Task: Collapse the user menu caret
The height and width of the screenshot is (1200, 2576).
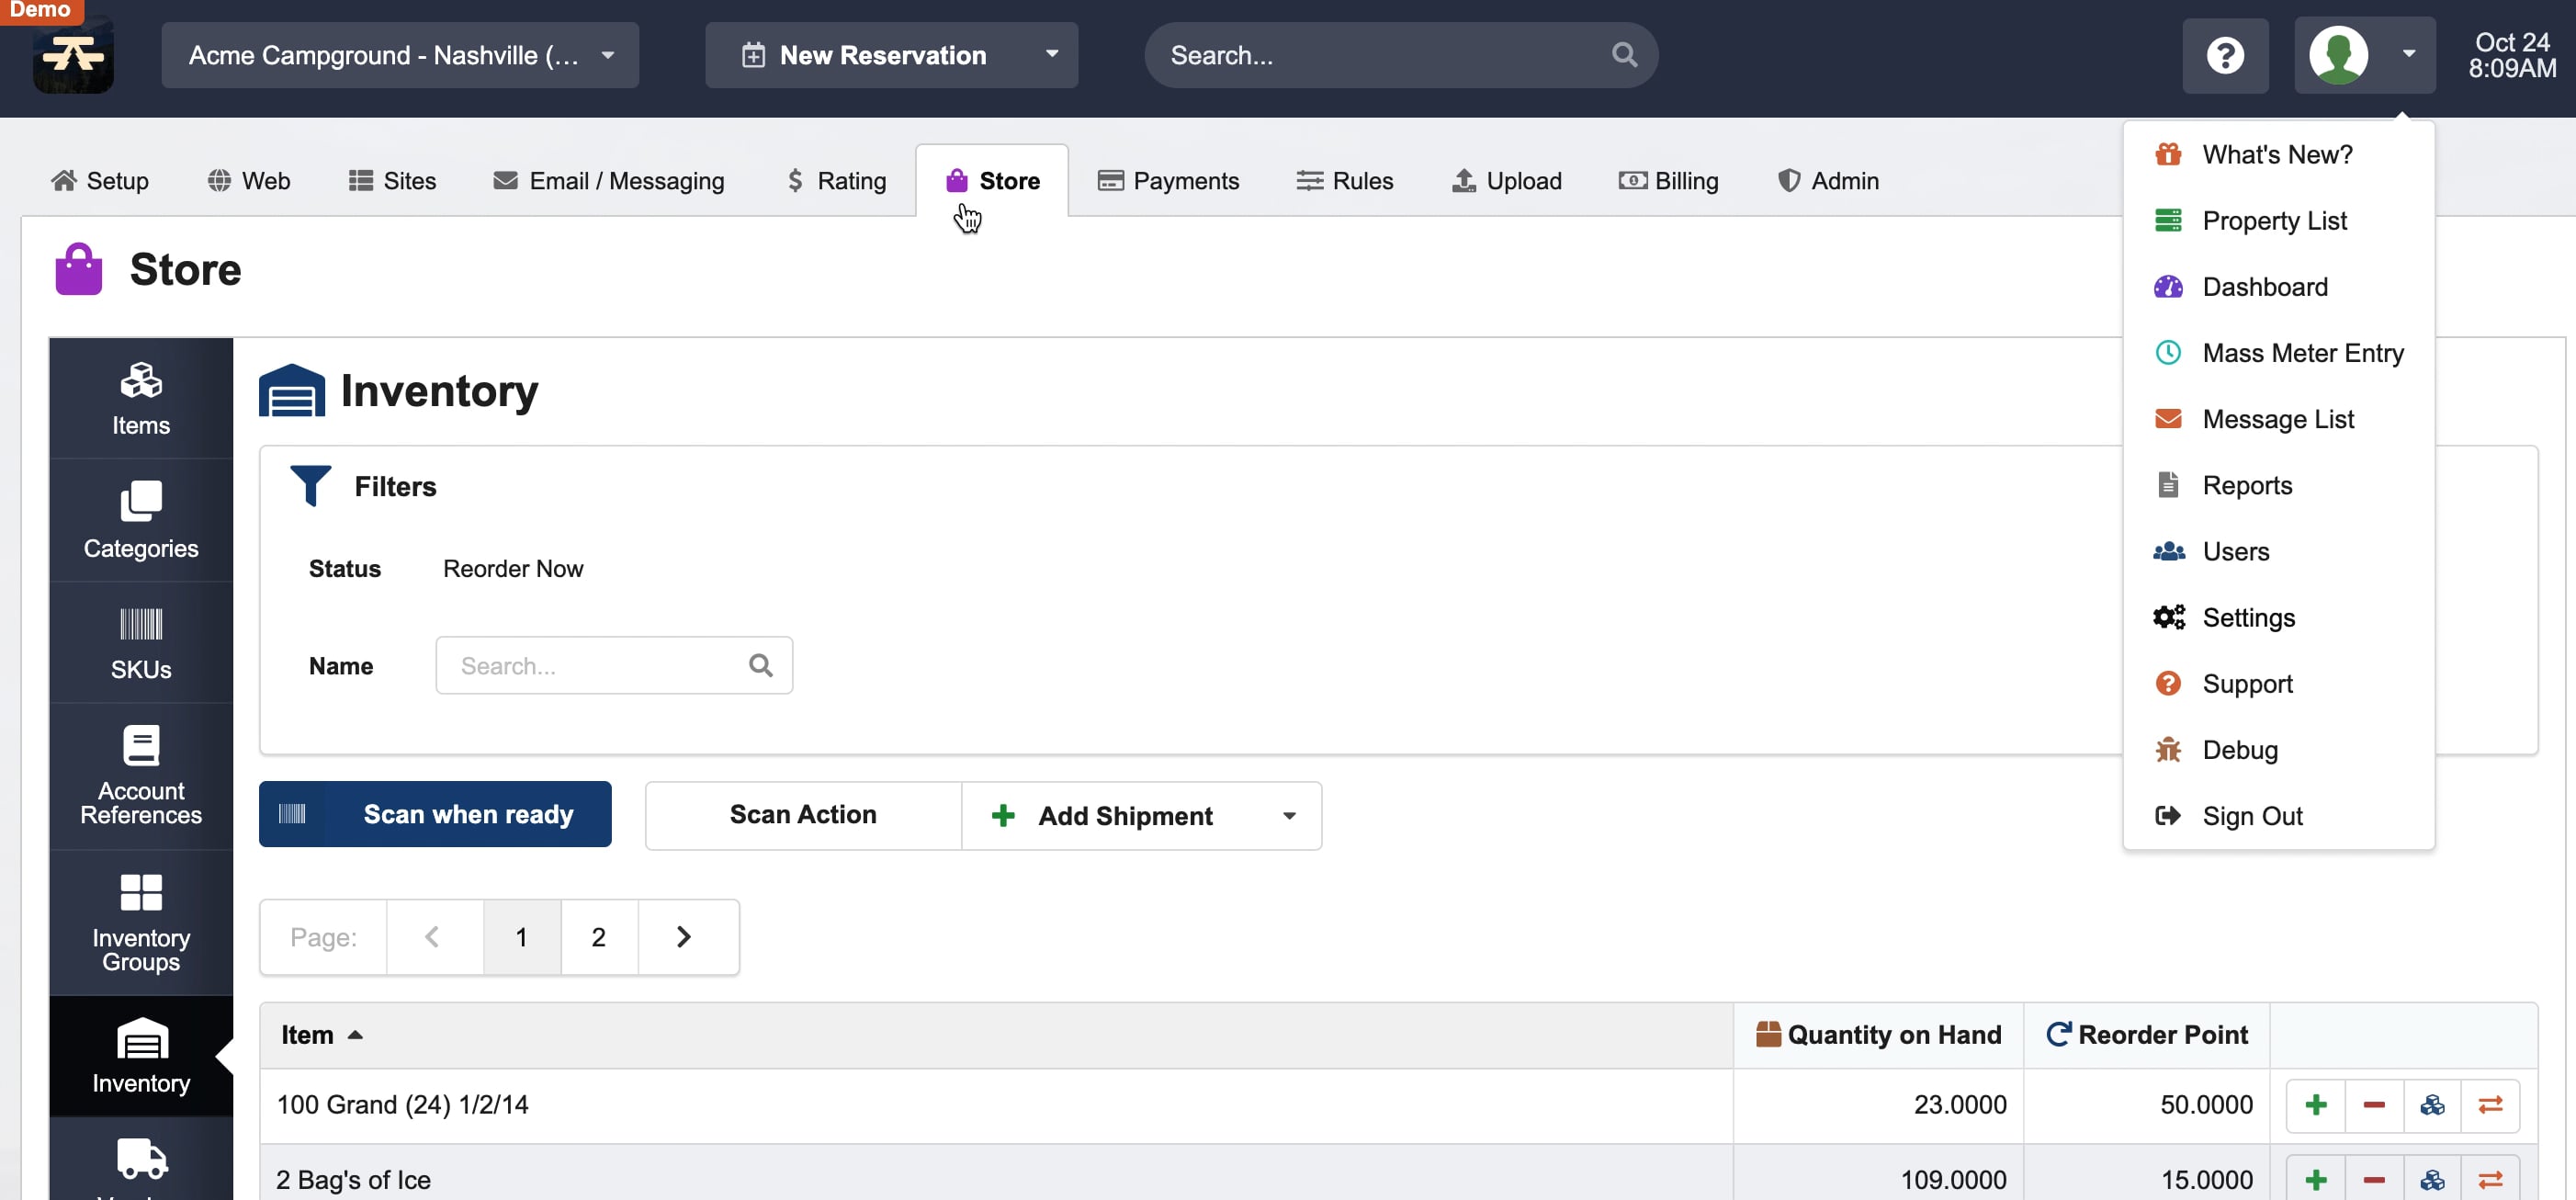Action: (2409, 54)
